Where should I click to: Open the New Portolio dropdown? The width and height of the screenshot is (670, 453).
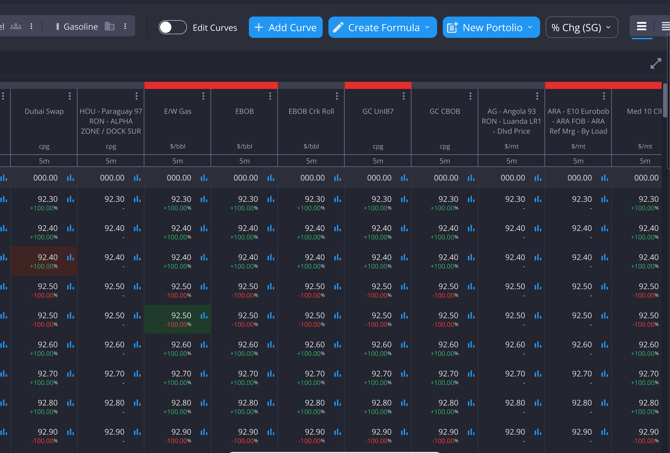click(x=491, y=27)
